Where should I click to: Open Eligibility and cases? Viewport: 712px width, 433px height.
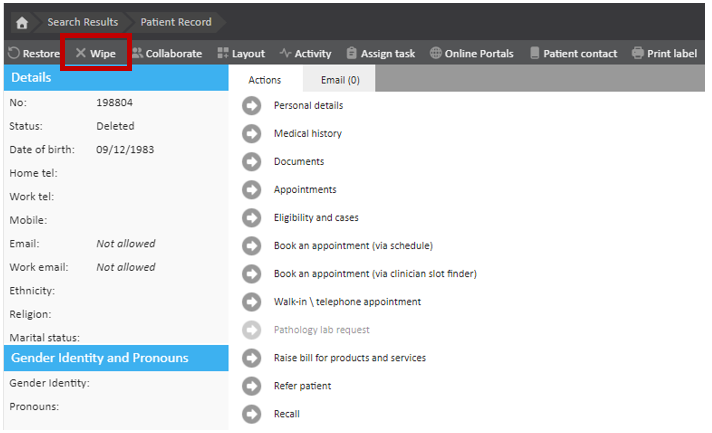[315, 218]
